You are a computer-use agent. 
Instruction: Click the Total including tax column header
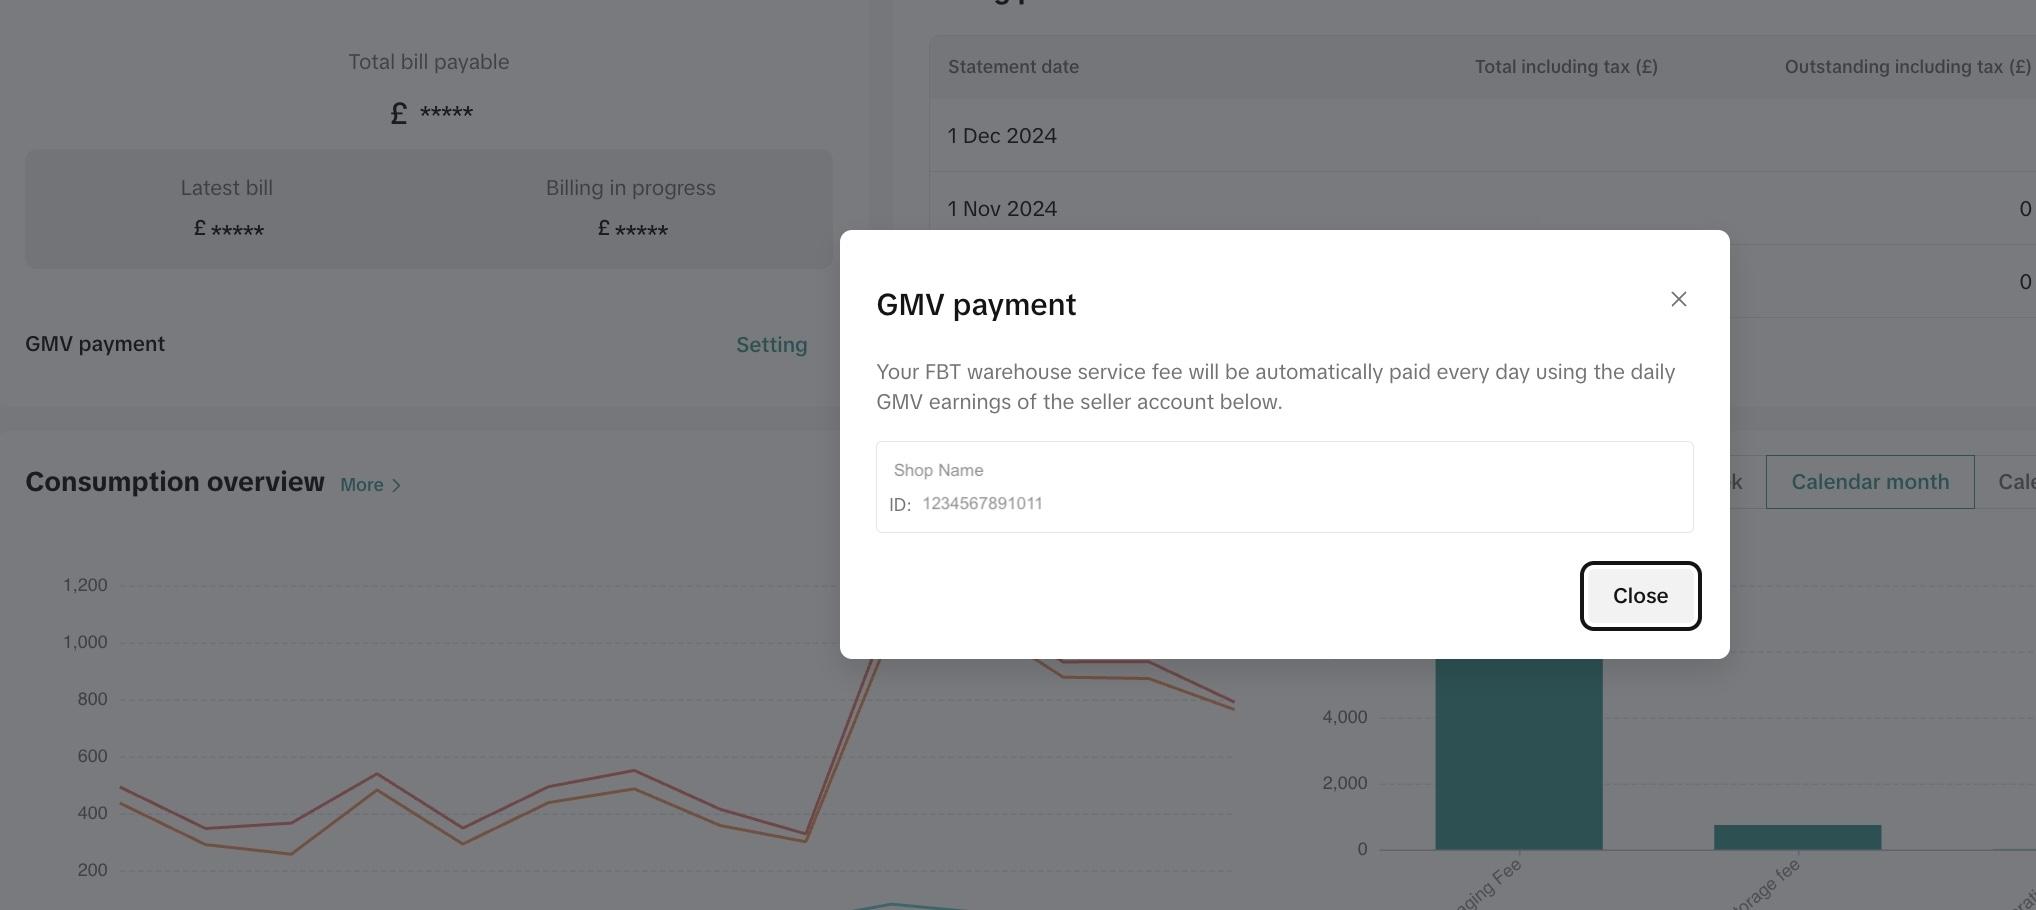point(1565,66)
